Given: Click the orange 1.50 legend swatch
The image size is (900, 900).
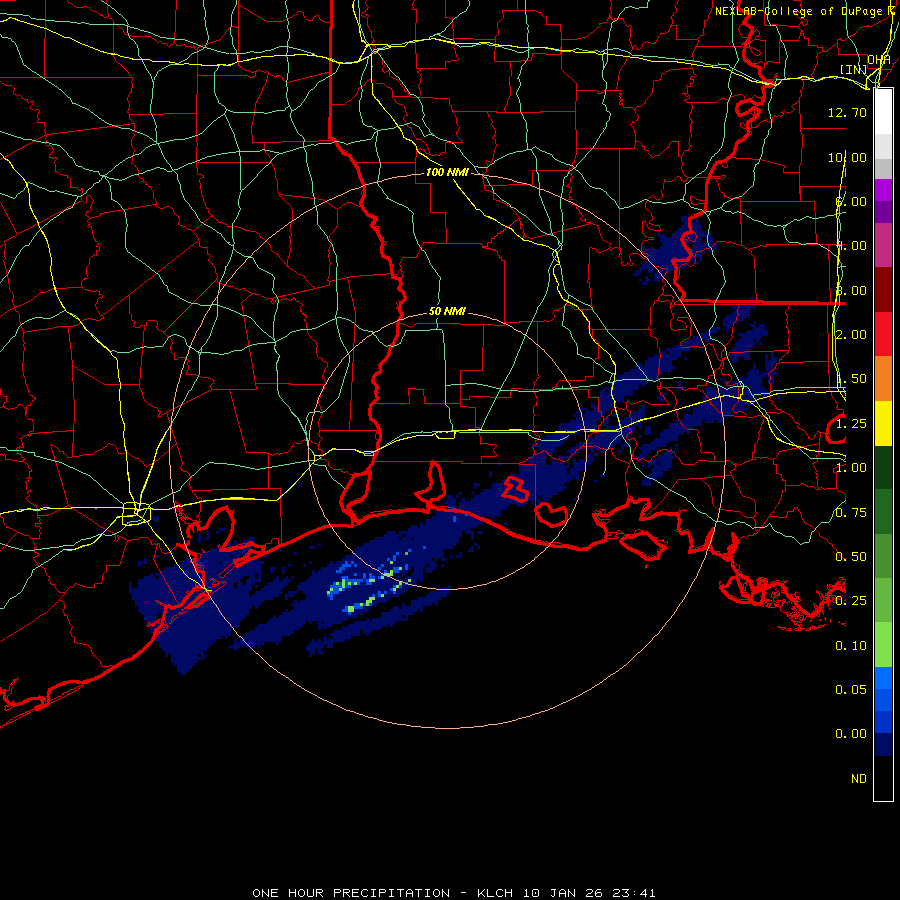Looking at the screenshot, I should (x=883, y=378).
